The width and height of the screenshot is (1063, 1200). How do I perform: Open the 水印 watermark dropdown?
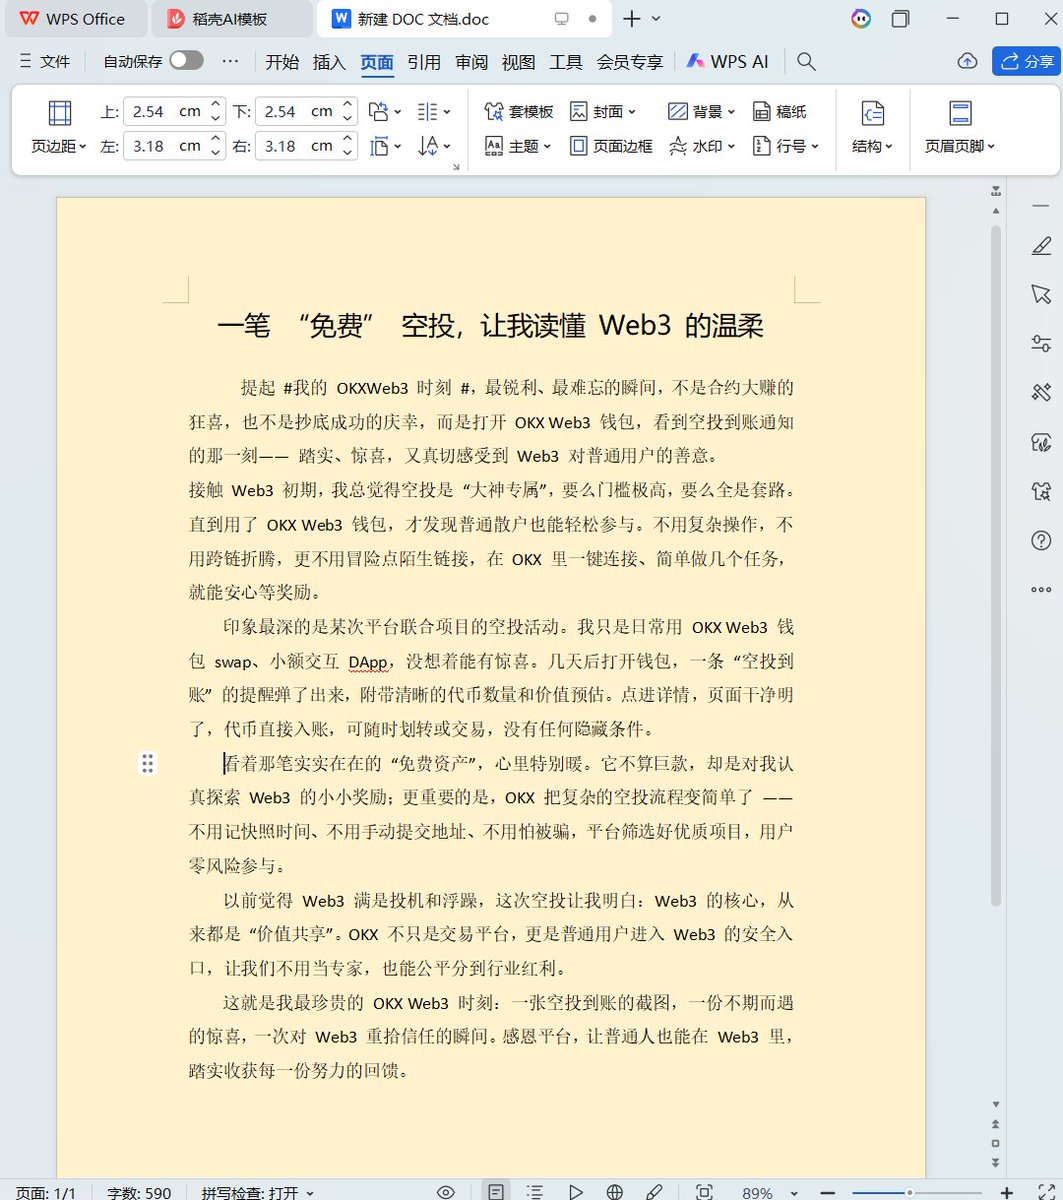pos(701,146)
